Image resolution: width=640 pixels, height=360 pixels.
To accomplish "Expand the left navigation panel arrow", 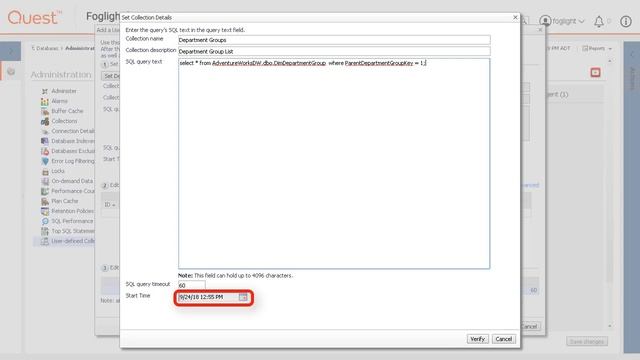I will 10,51.
